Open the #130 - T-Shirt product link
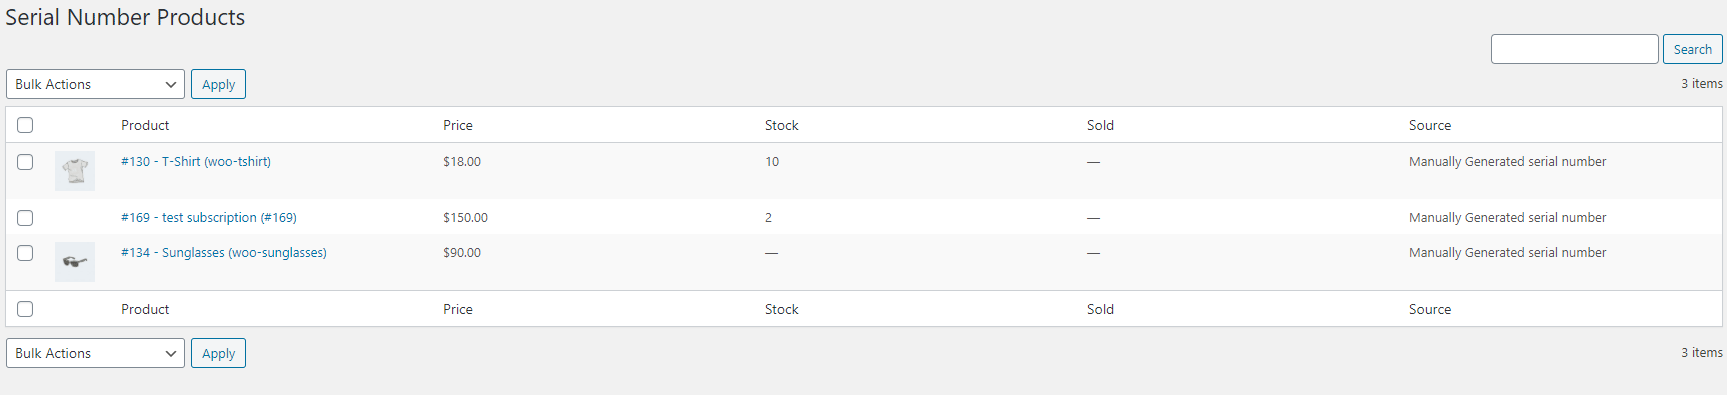1727x395 pixels. [196, 161]
